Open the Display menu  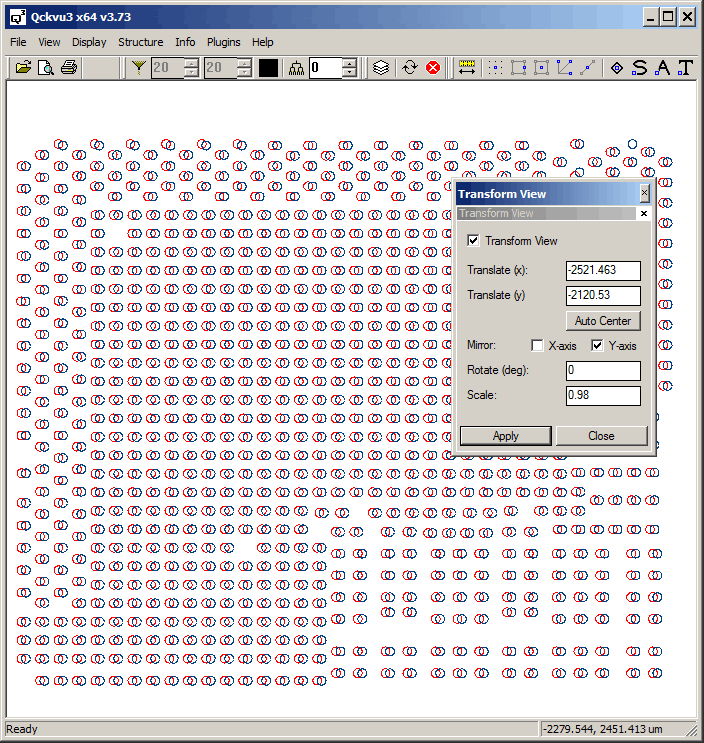(x=89, y=42)
